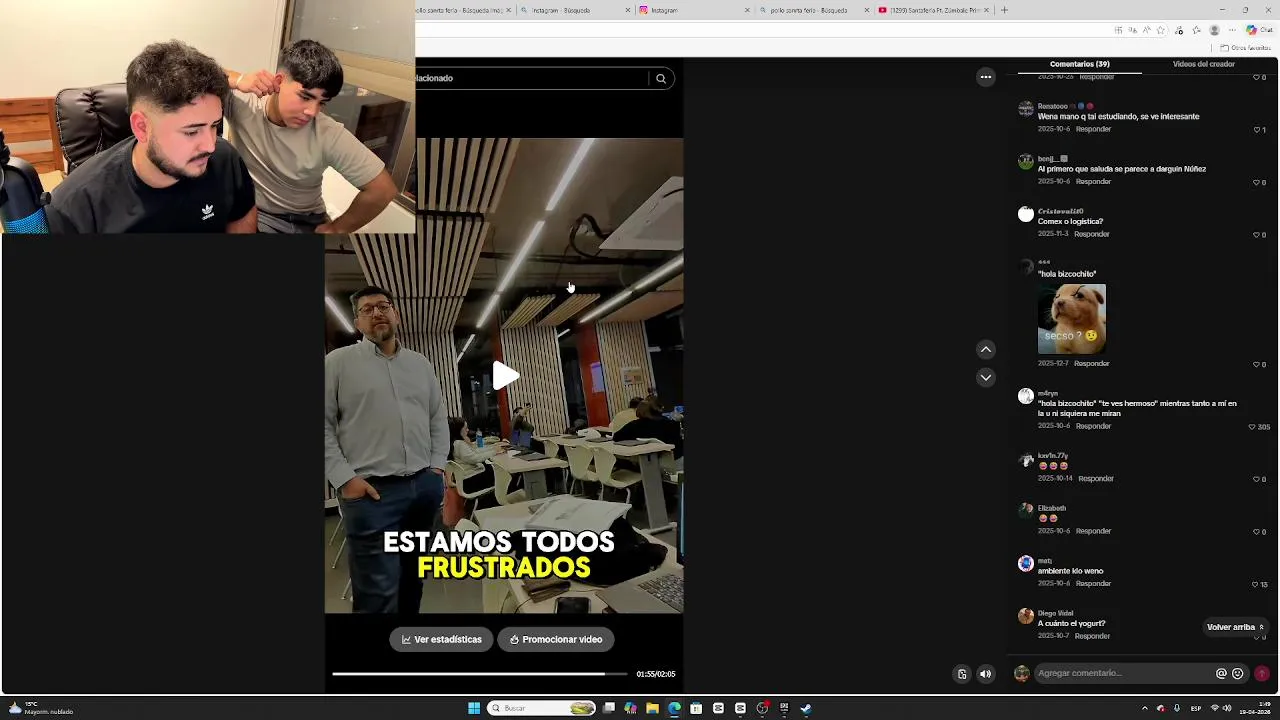This screenshot has height=720, width=1280.
Task: Like the 'ambiente kio weno' comment
Action: pos(1255,584)
